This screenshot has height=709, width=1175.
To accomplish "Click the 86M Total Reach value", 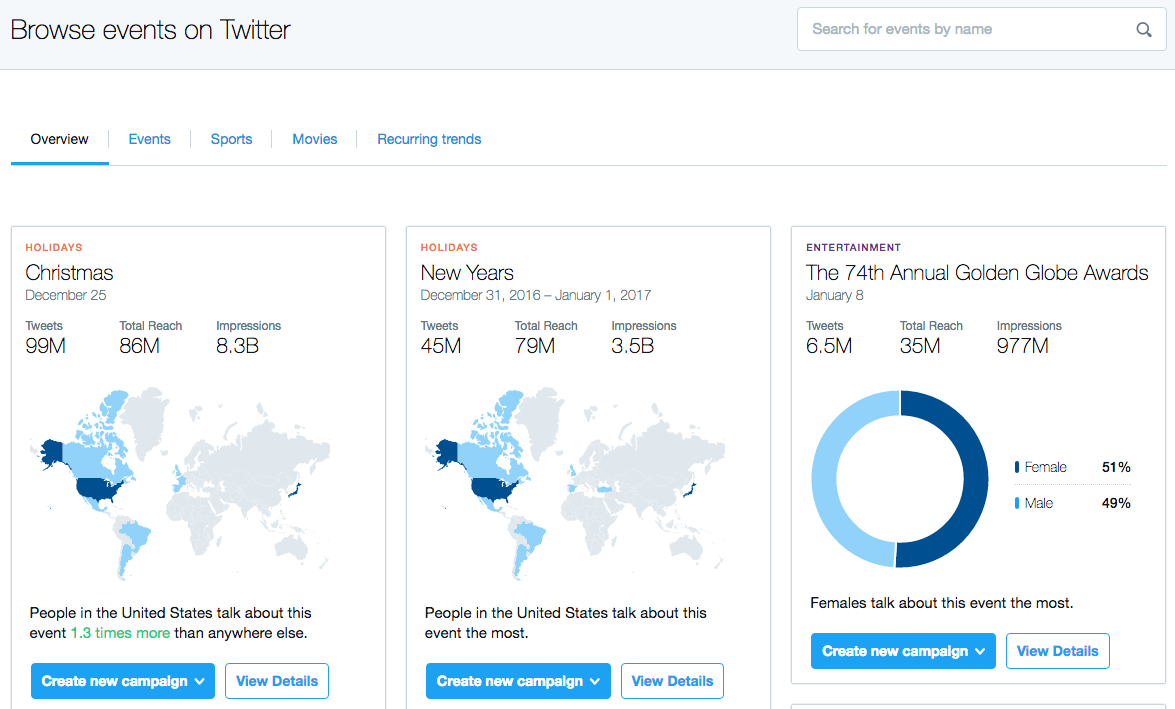I will coord(139,346).
